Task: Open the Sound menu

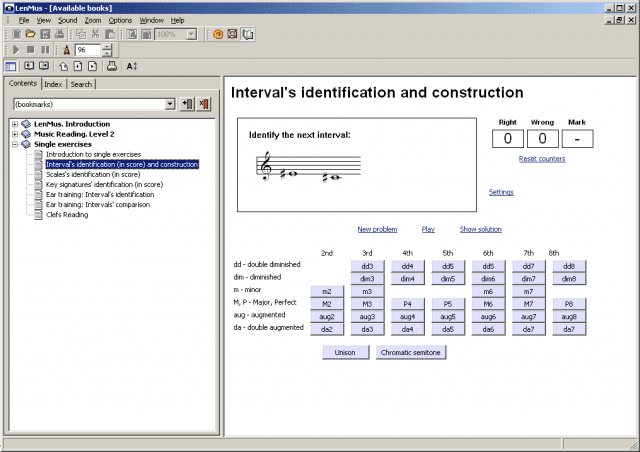Action: pos(67,20)
